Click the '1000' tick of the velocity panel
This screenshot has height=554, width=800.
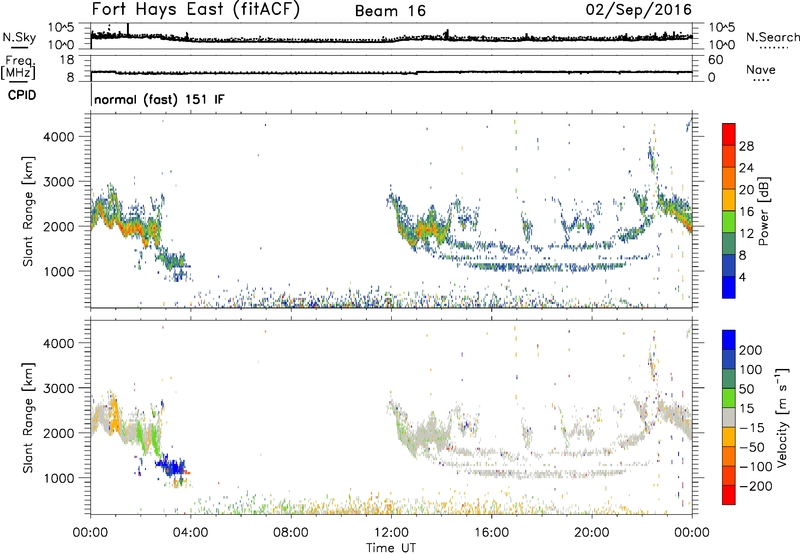58,478
